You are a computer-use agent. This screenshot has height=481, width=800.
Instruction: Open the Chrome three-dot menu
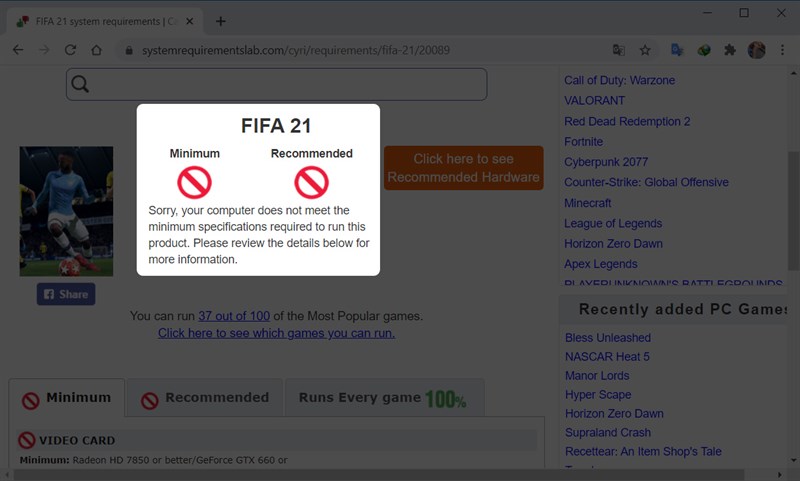click(783, 50)
